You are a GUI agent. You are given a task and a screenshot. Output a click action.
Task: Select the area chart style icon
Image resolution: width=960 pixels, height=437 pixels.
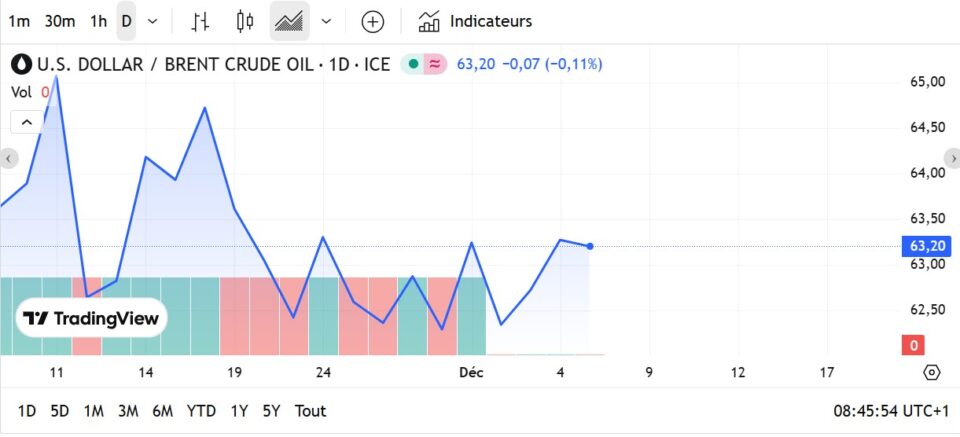pos(289,21)
